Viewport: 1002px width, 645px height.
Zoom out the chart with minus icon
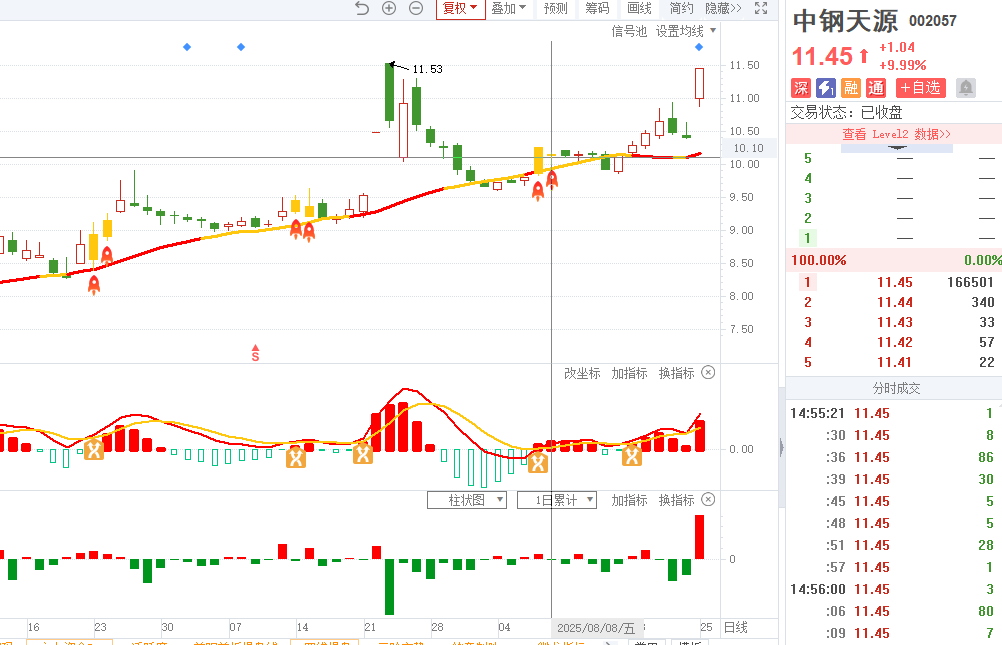pyautogui.click(x=416, y=8)
